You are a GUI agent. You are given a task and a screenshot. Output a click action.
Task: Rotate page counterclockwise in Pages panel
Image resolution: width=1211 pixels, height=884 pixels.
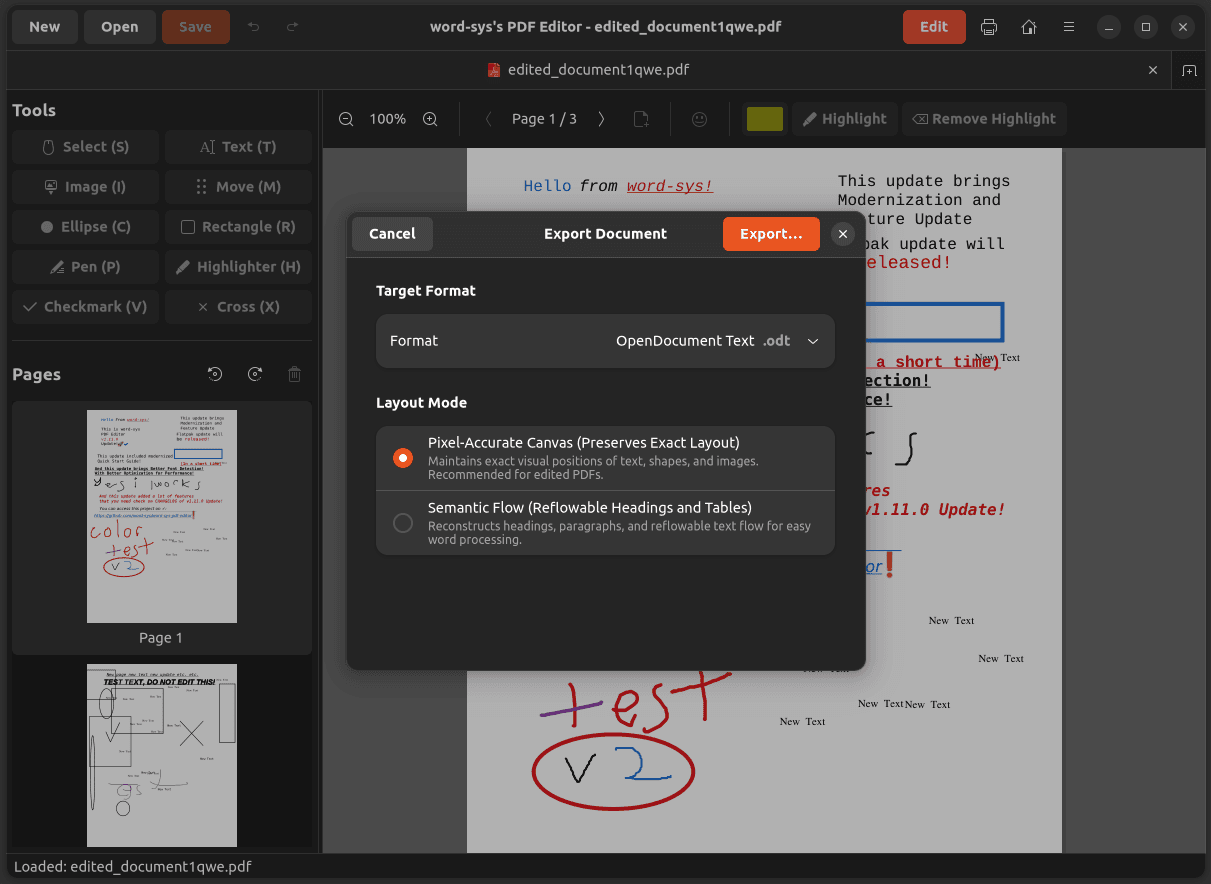click(x=215, y=374)
